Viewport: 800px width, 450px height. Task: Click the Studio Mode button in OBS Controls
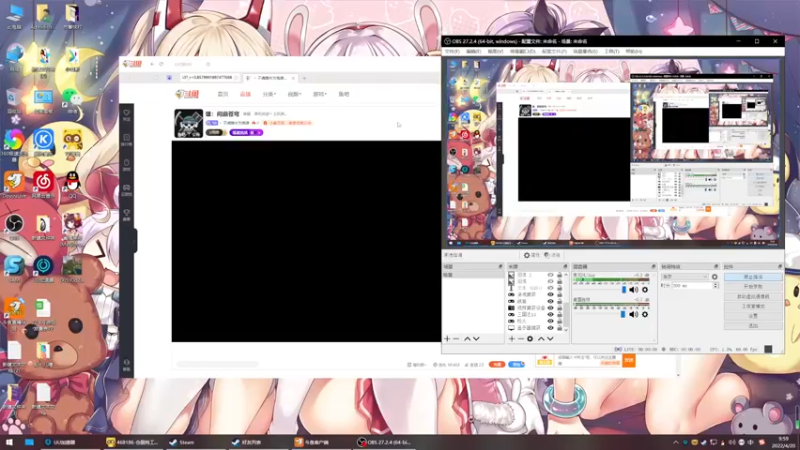pos(753,306)
